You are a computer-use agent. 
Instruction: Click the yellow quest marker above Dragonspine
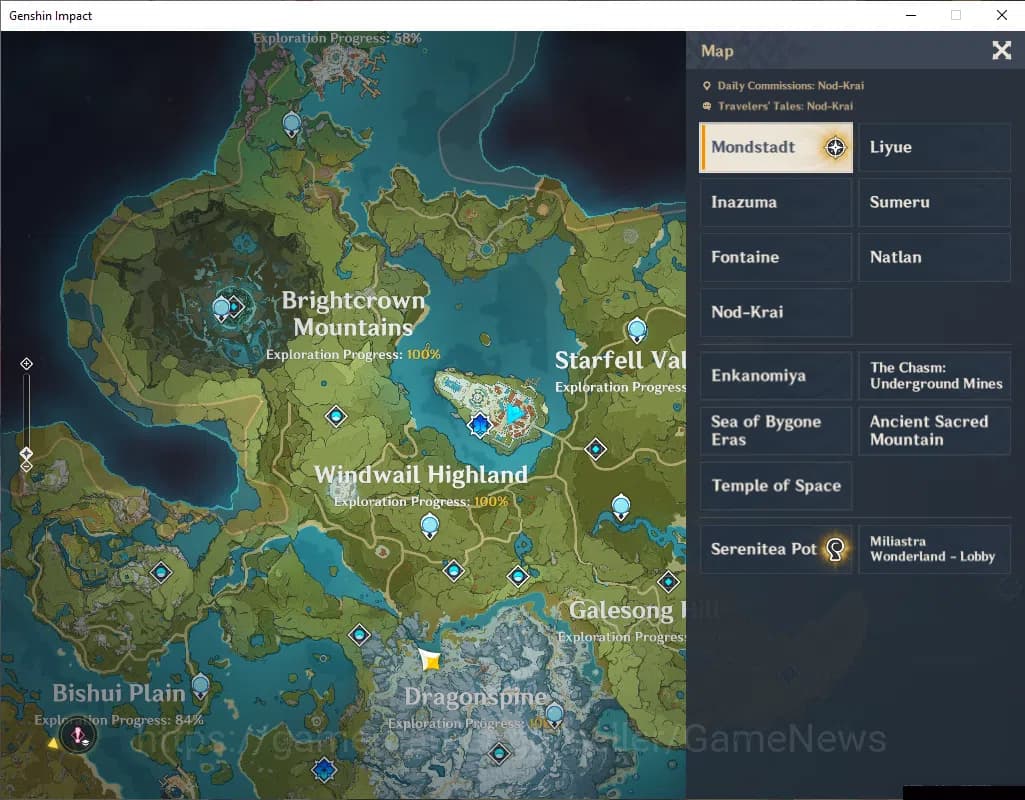coord(430,660)
